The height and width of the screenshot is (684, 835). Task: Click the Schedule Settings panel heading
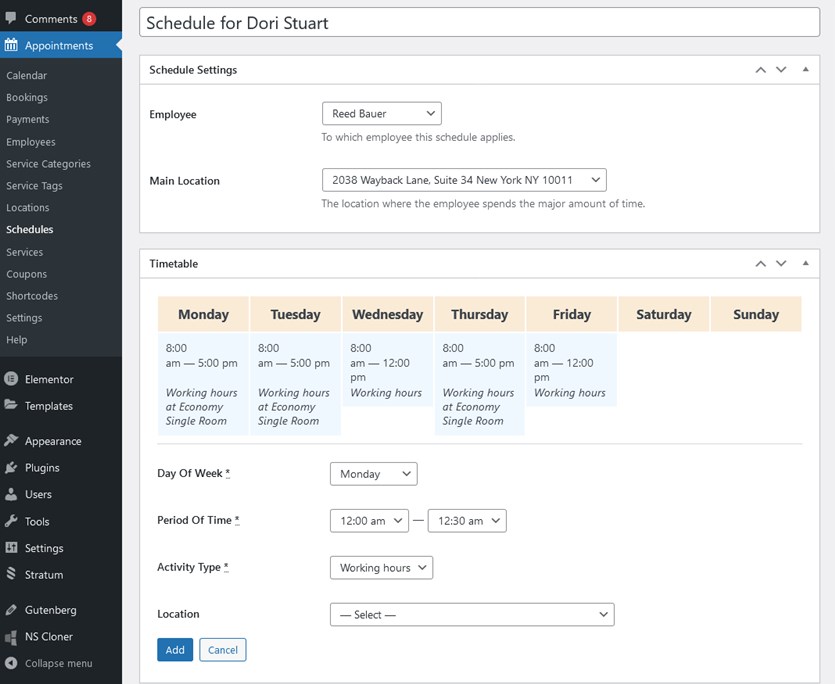pyautogui.click(x=193, y=70)
